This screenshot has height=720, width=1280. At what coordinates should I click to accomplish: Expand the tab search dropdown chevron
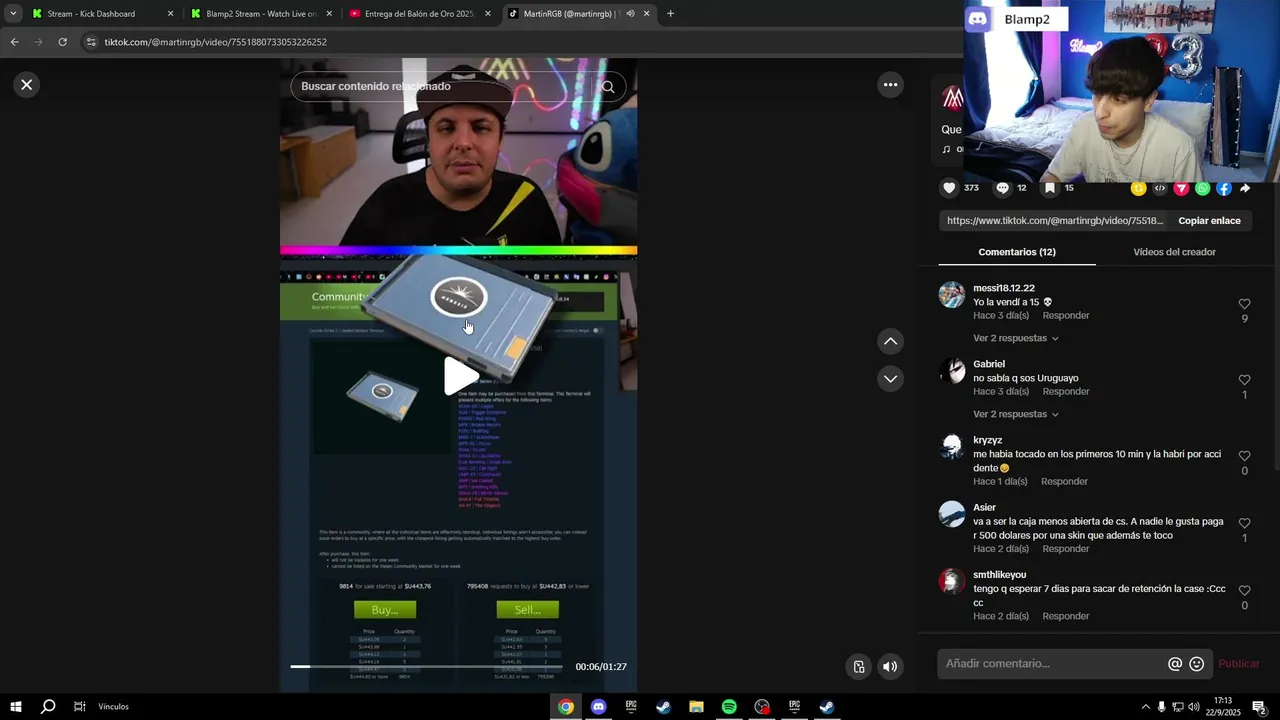pyautogui.click(x=13, y=14)
